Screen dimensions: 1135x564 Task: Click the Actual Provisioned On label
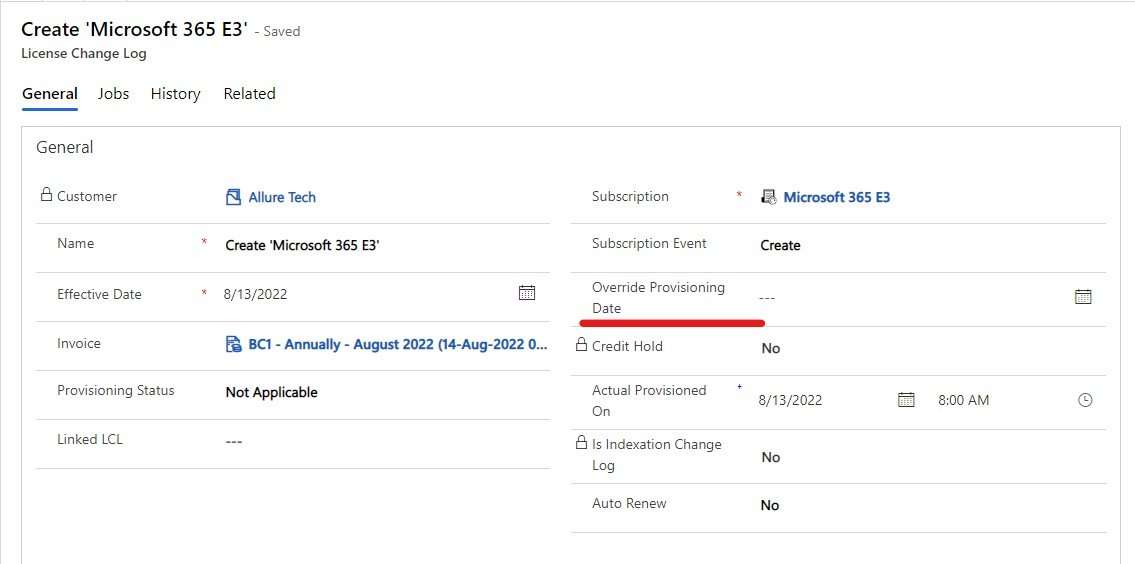click(x=649, y=400)
